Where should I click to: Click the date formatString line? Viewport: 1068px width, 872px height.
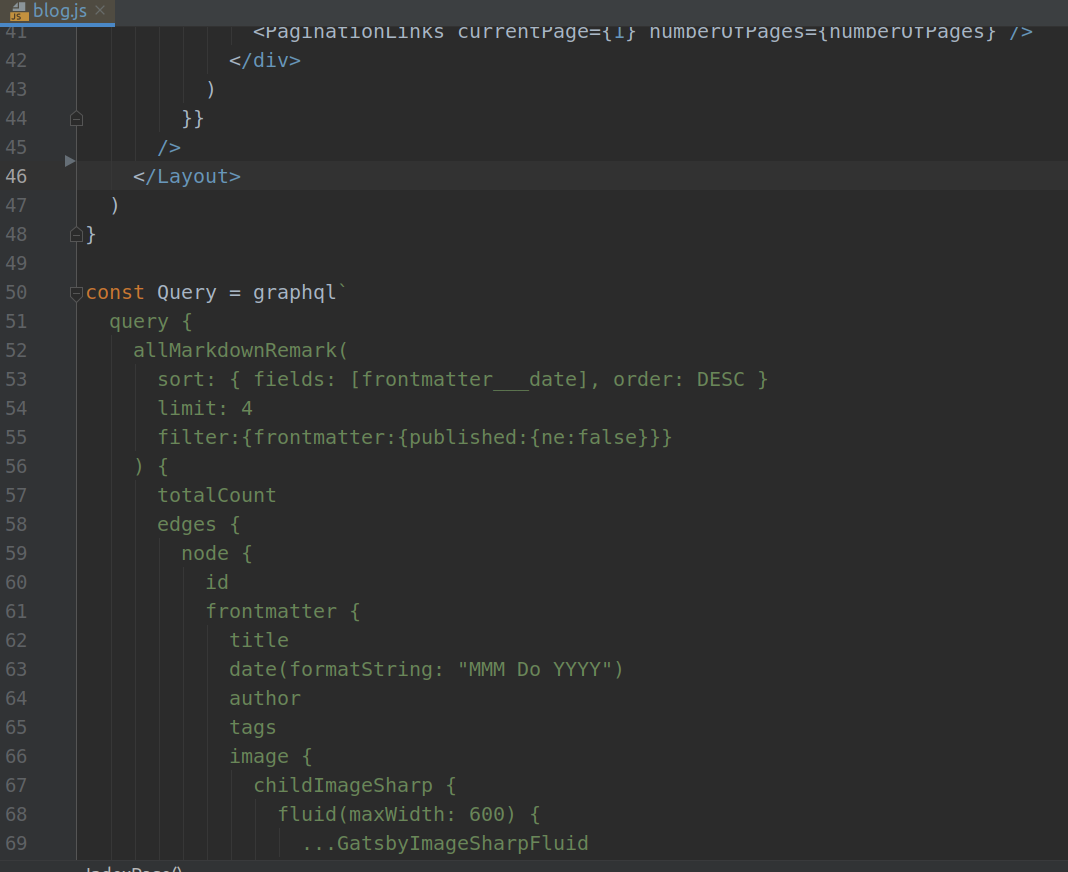click(x=426, y=670)
